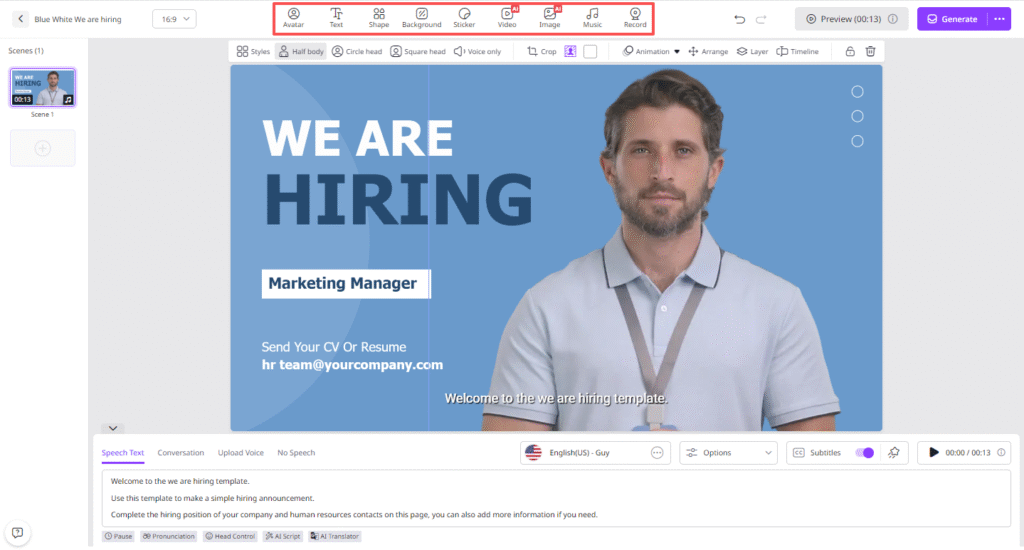
Task: Pick the white background color swatch
Action: [590, 51]
